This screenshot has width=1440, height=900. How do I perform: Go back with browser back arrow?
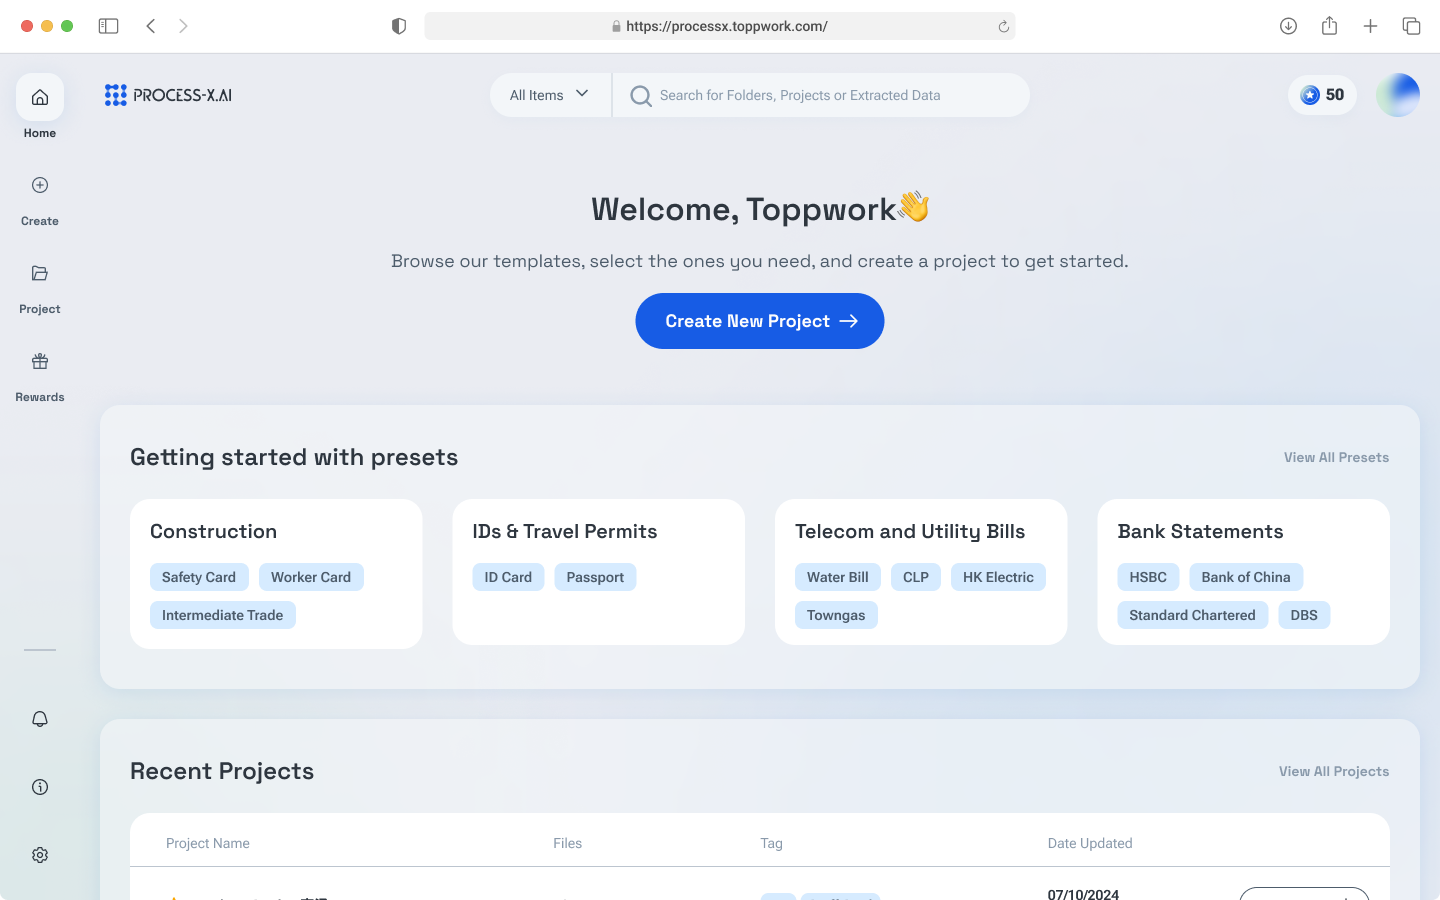151,26
